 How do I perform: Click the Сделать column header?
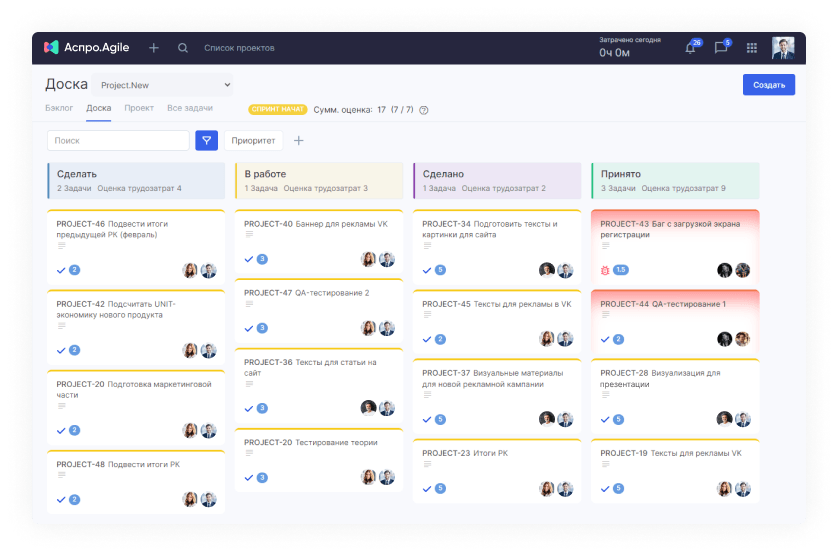tap(136, 181)
